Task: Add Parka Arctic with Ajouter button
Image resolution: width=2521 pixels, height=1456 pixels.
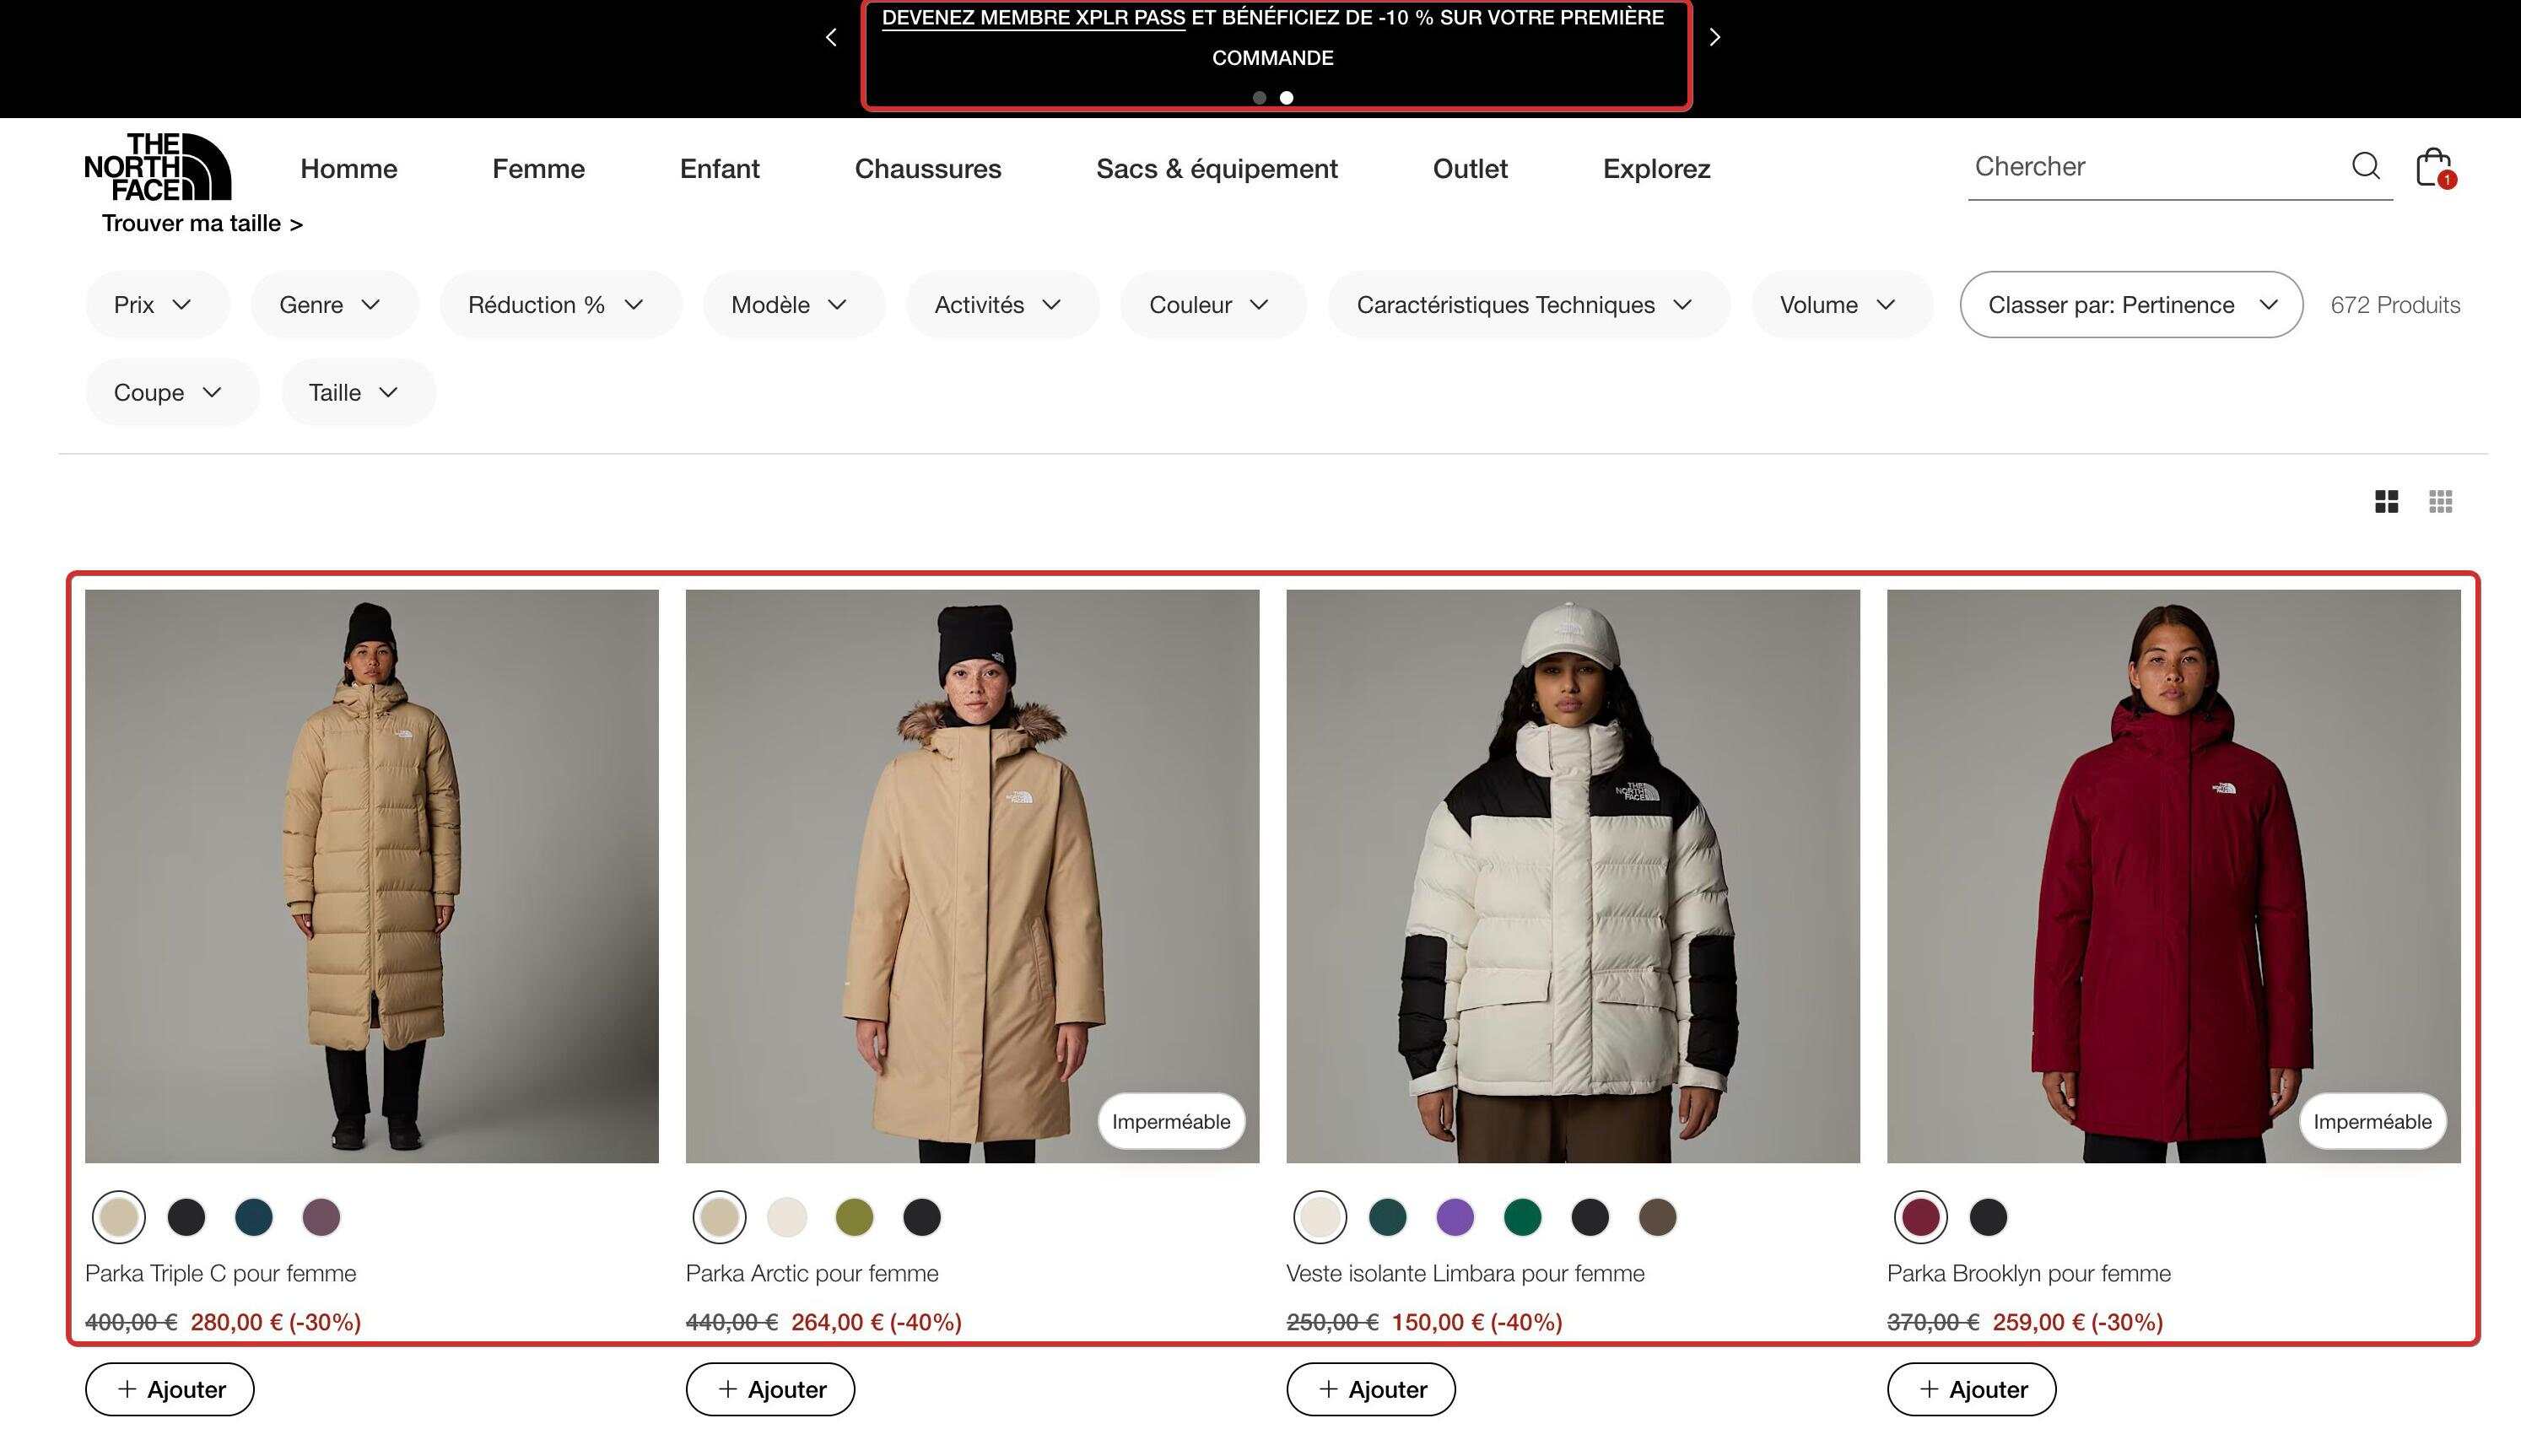Action: click(770, 1389)
